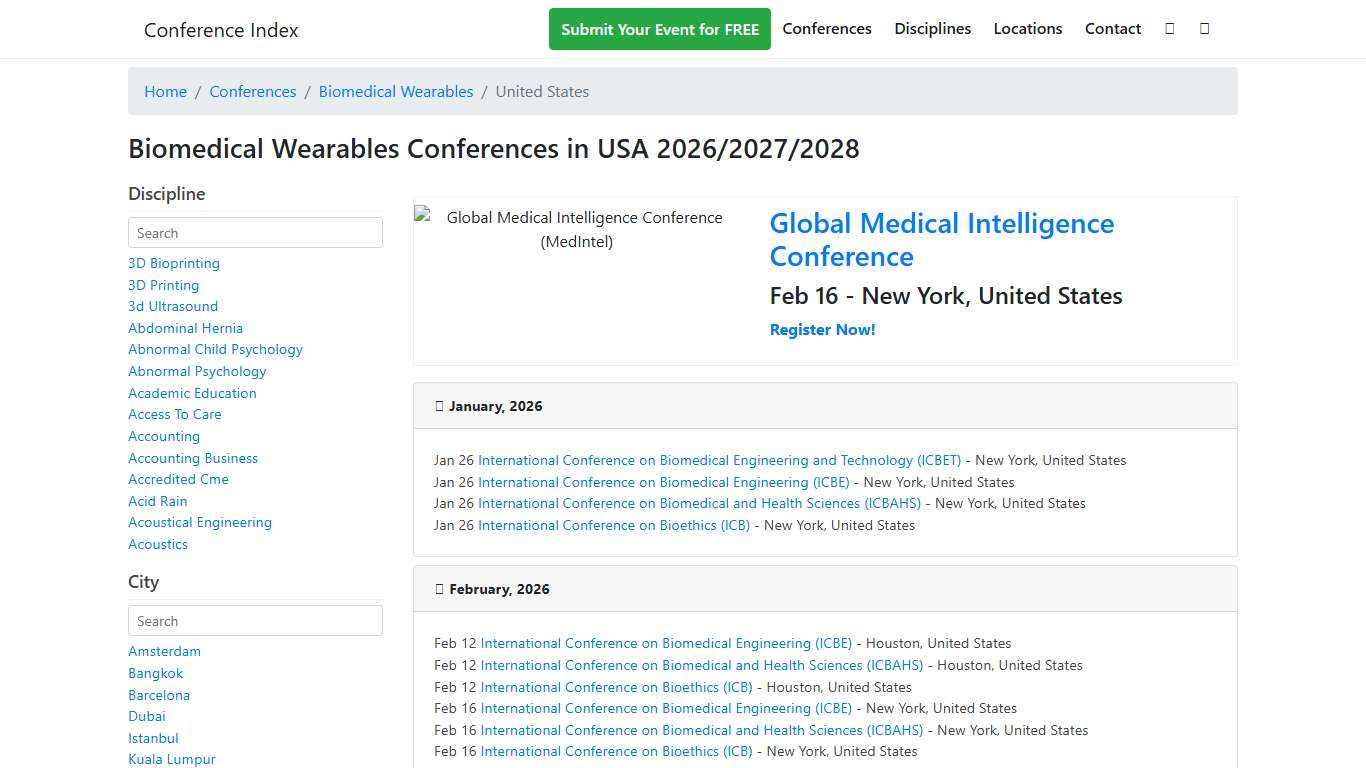Click the rightmost icon in the header navigation

(x=1204, y=29)
